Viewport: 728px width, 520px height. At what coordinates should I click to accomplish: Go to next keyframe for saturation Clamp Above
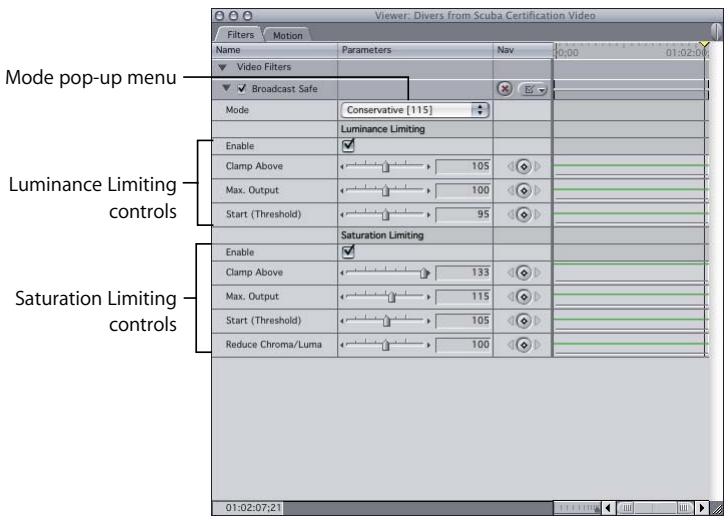pyautogui.click(x=538, y=273)
